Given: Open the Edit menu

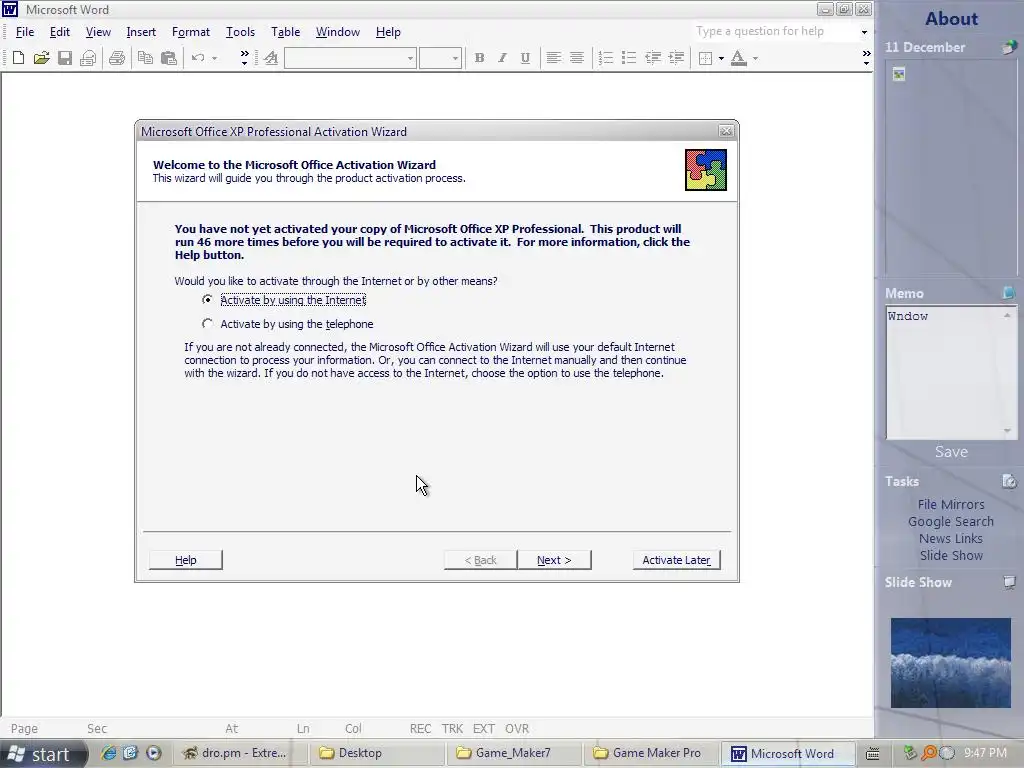Looking at the screenshot, I should [x=59, y=32].
